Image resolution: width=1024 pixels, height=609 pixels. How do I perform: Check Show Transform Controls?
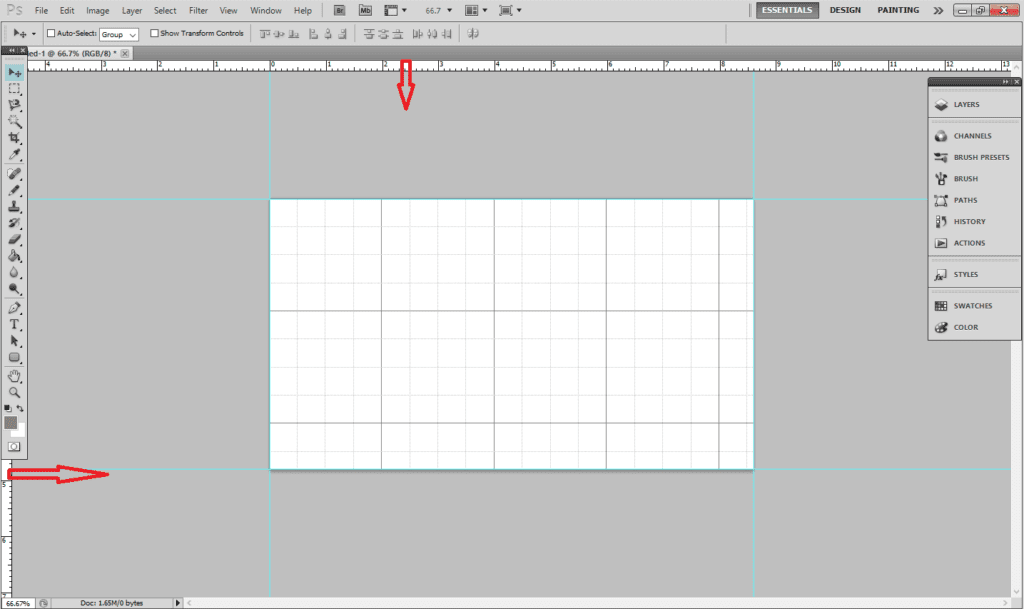[154, 33]
